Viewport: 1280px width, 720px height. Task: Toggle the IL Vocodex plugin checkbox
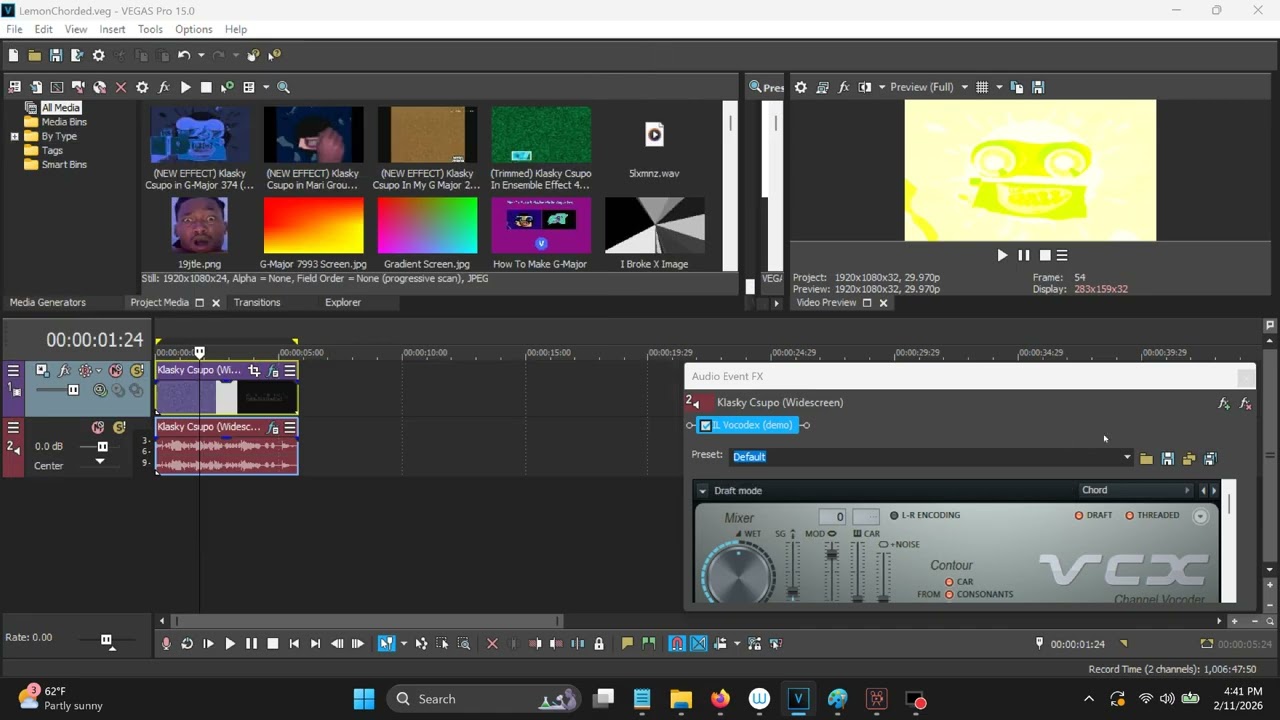tap(706, 425)
